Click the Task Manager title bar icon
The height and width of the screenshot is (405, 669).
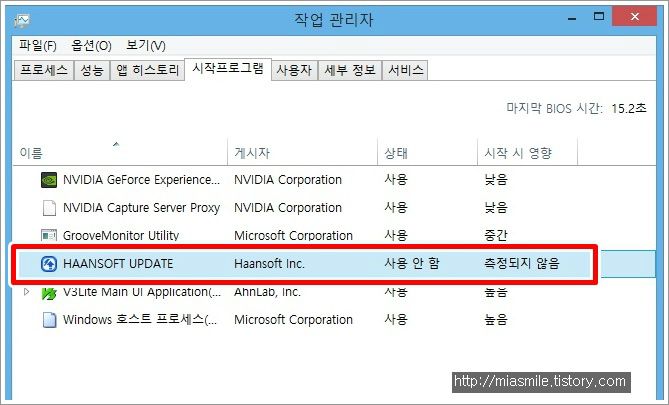22,20
